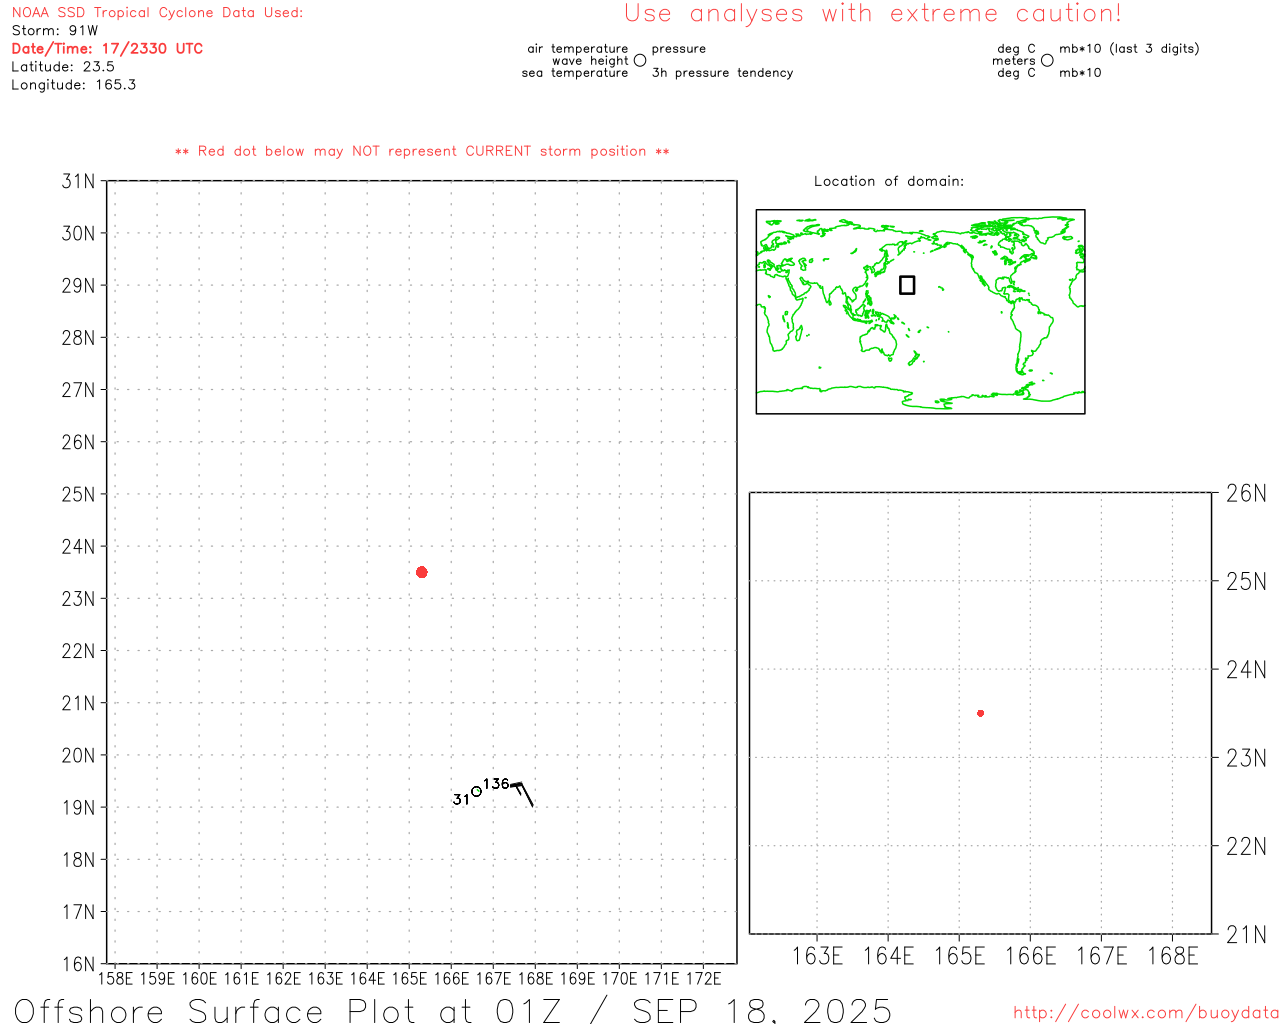
Task: Click the black domain box on world map
Action: 907,285
